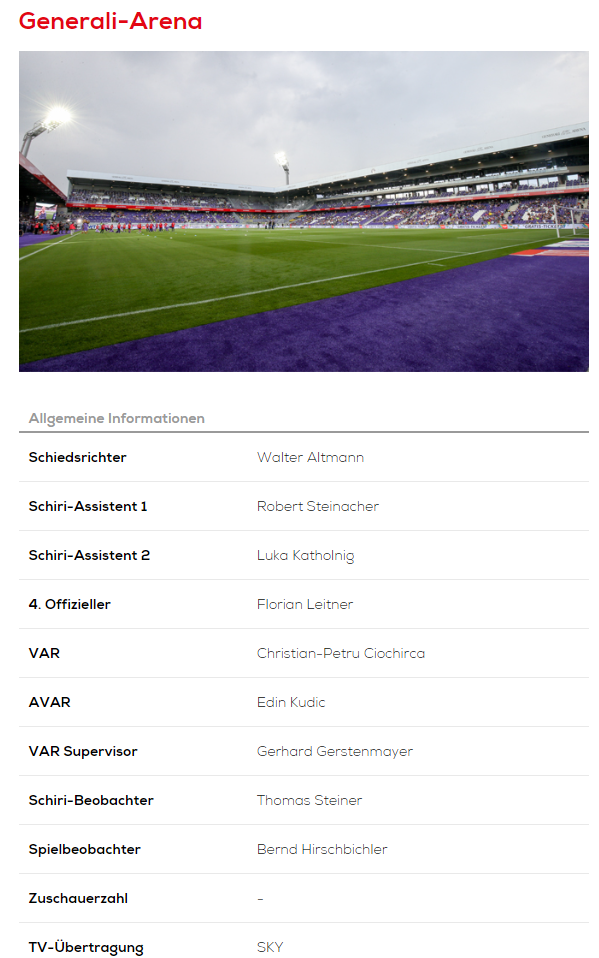Select supervisor Gerhard Gerstenmayer
This screenshot has height=958, width=599.
335,751
